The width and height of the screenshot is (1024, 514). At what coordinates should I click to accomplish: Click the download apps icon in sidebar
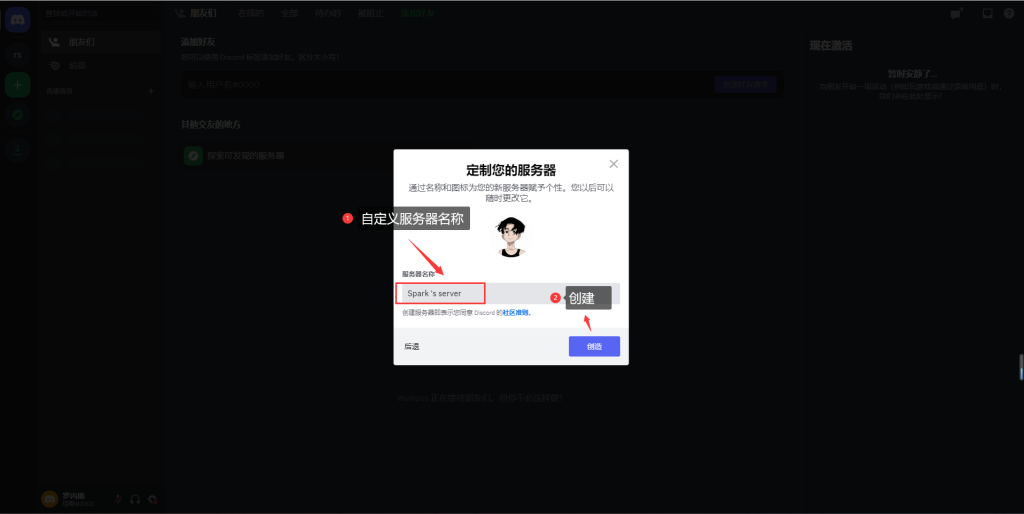click(17, 150)
